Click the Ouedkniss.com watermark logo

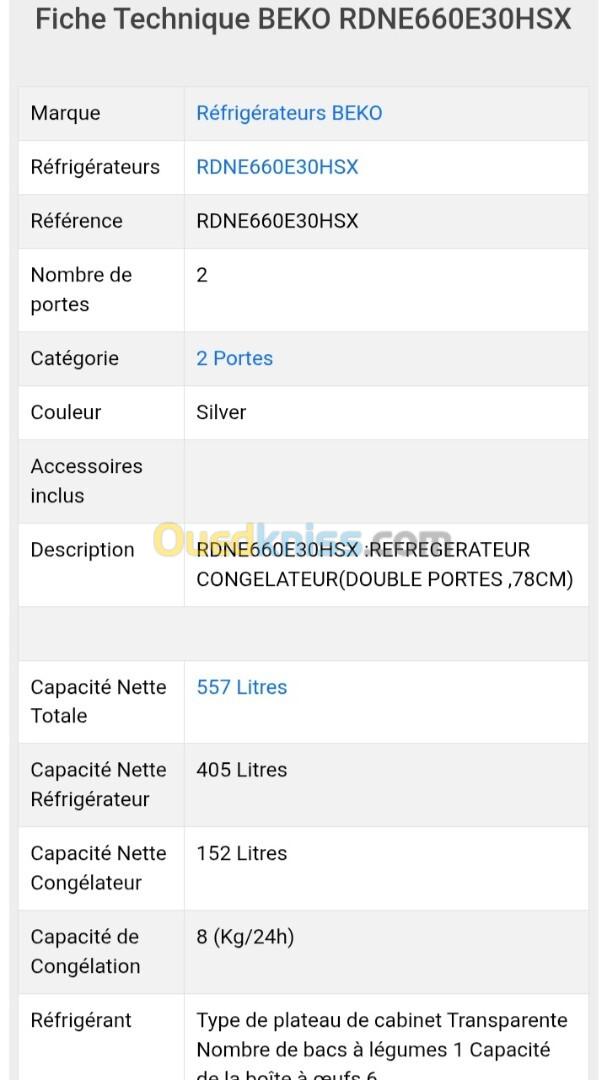tap(300, 540)
